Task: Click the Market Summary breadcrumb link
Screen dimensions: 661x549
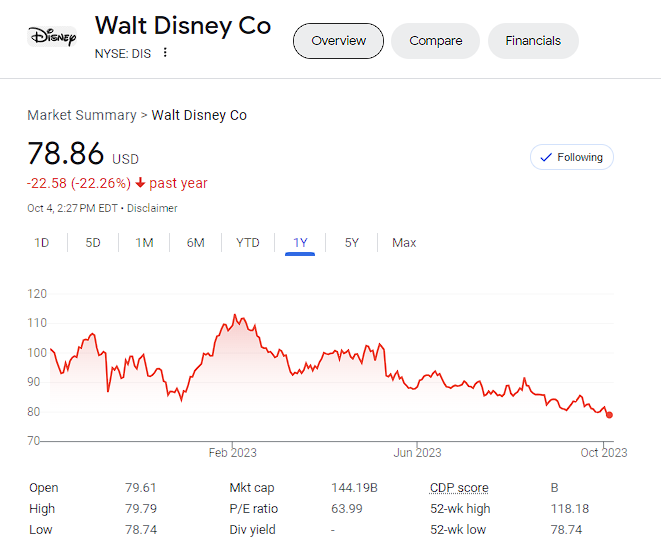Action: coord(82,115)
